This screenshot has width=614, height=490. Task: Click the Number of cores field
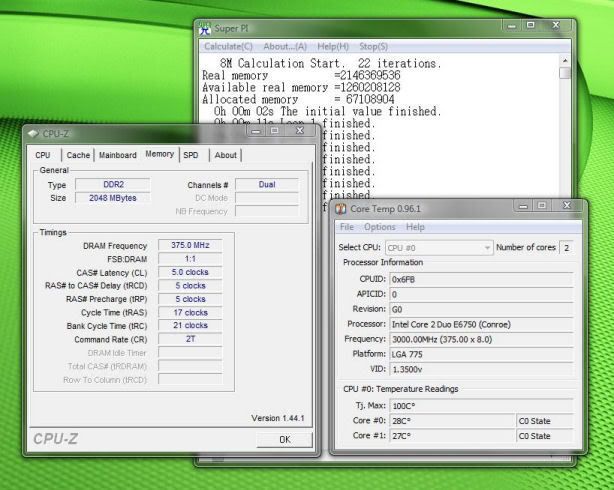pyautogui.click(x=566, y=248)
